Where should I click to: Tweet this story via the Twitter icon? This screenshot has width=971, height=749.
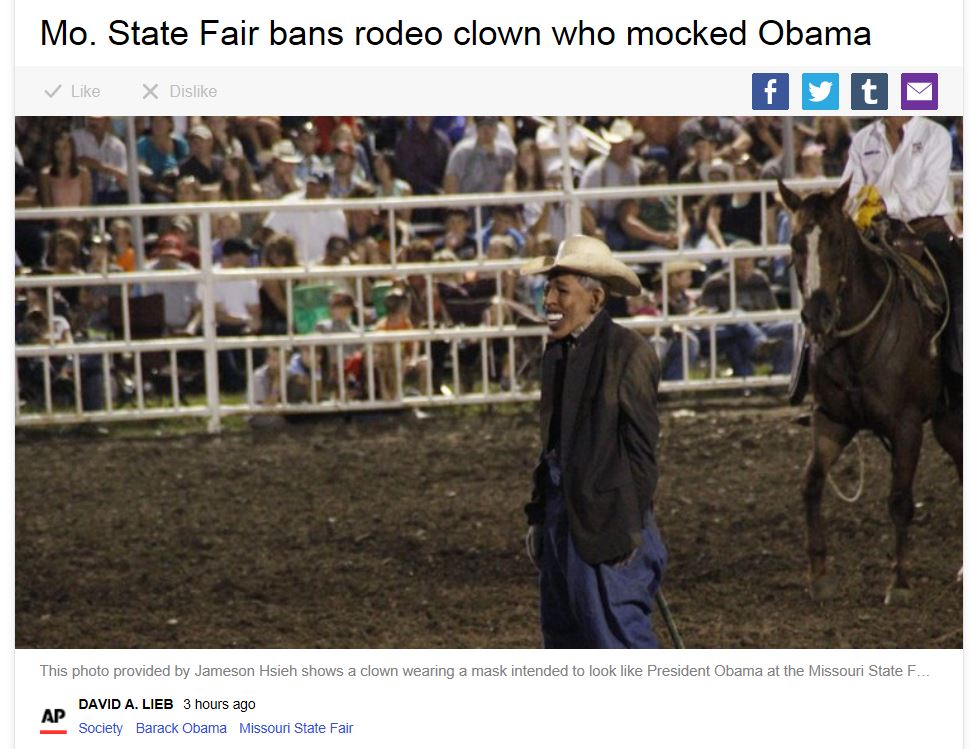[820, 91]
